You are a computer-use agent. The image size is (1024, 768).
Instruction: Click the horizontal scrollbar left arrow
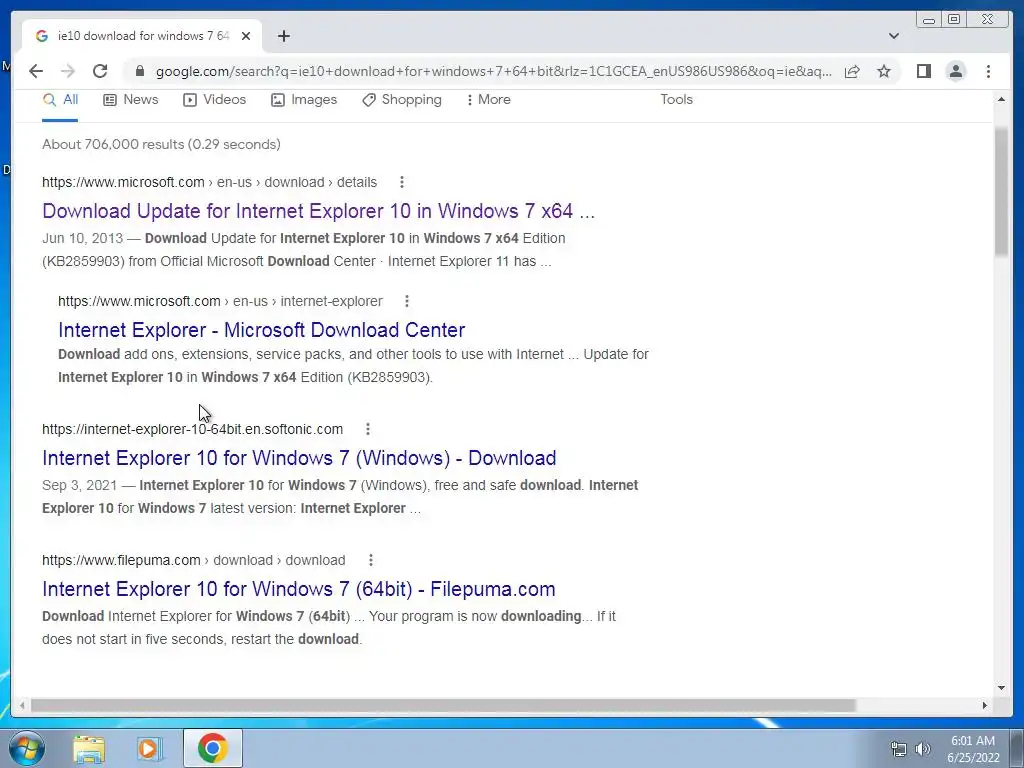coord(22,705)
